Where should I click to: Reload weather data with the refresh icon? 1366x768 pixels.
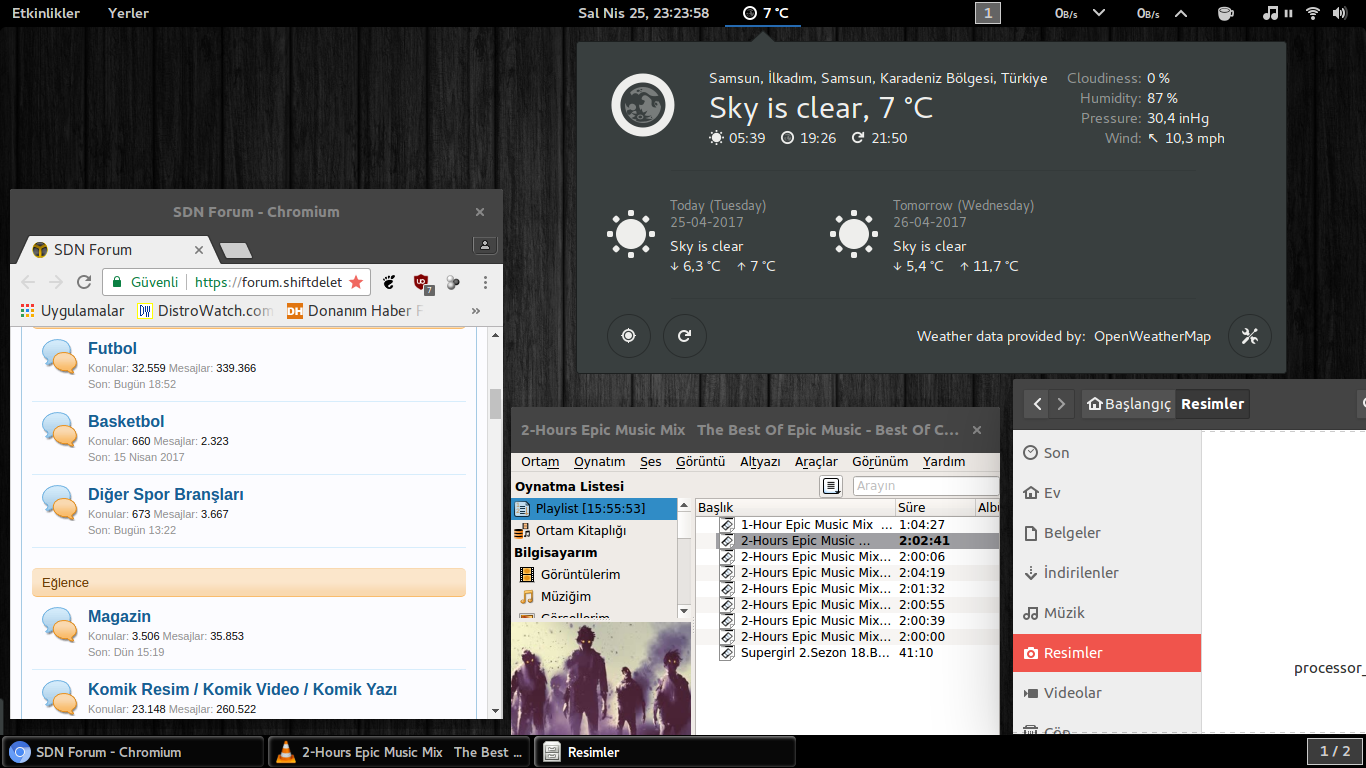(x=684, y=336)
